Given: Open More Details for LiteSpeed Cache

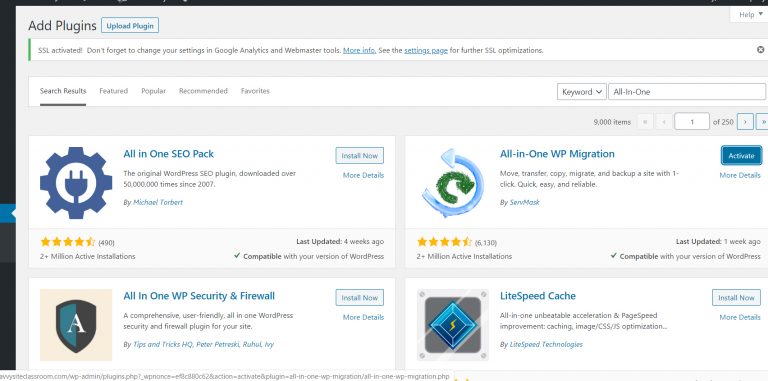Looking at the screenshot, I should point(740,317).
